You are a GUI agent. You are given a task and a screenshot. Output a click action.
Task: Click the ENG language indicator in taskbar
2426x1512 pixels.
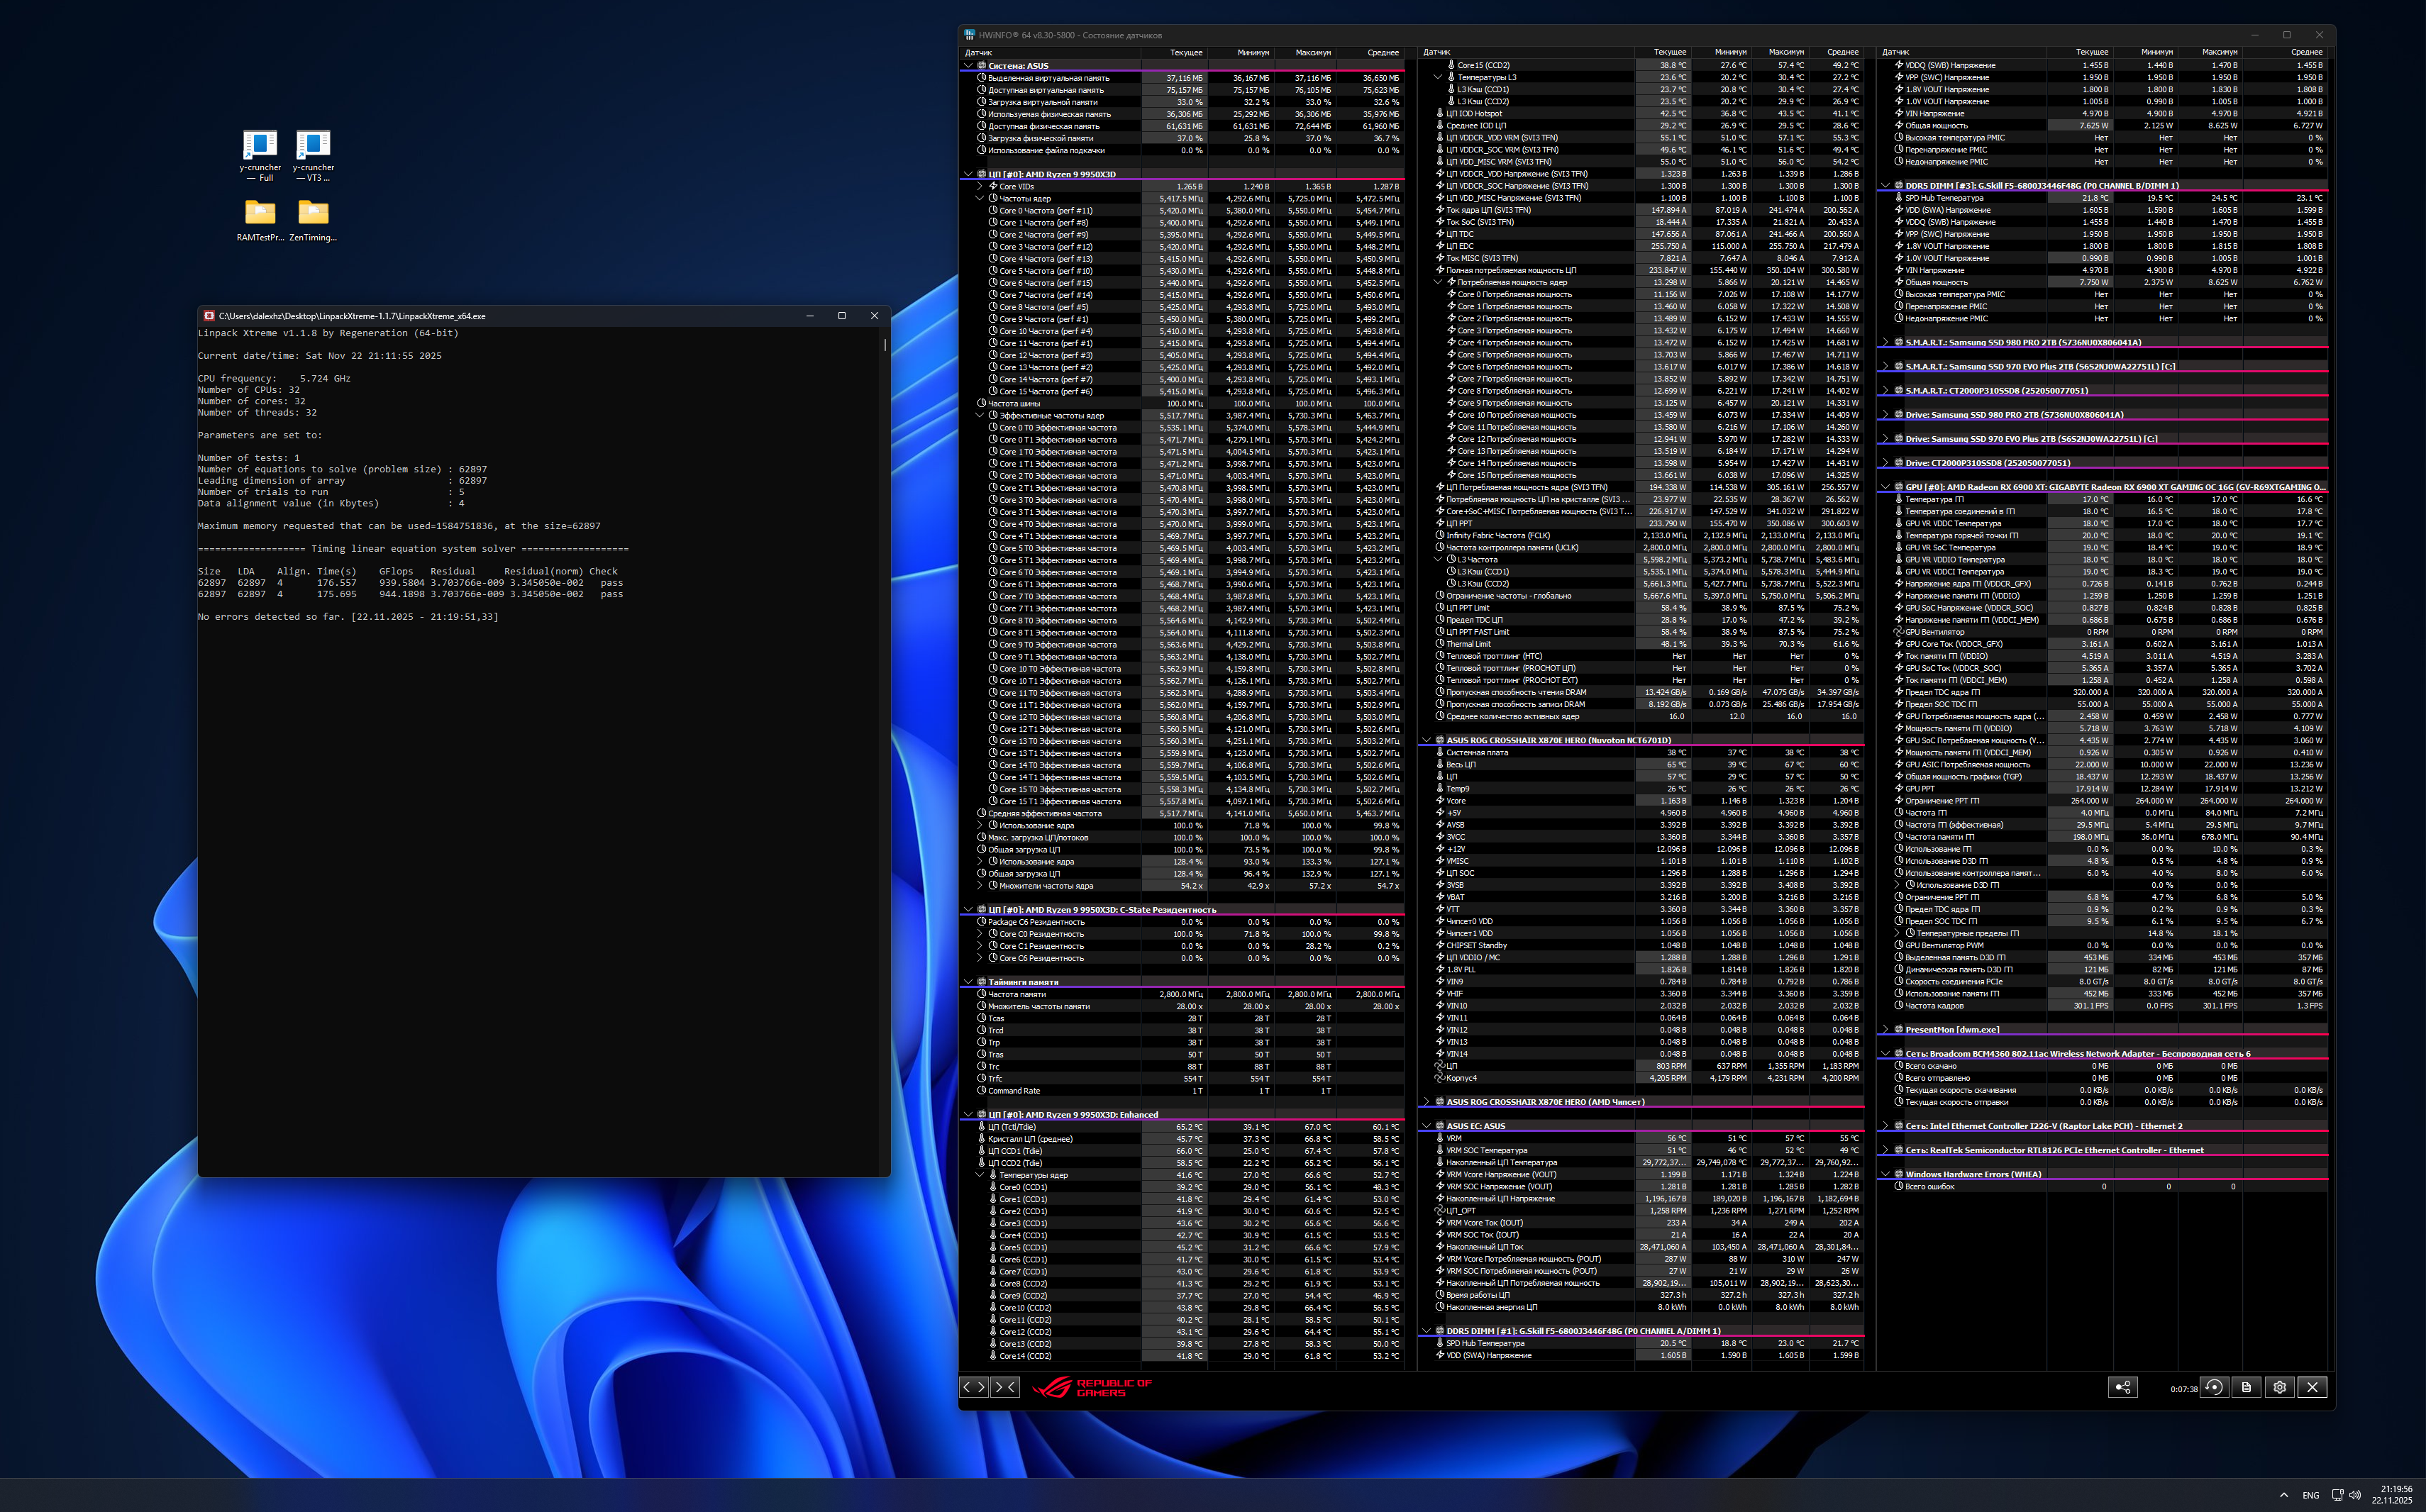tap(2310, 1495)
